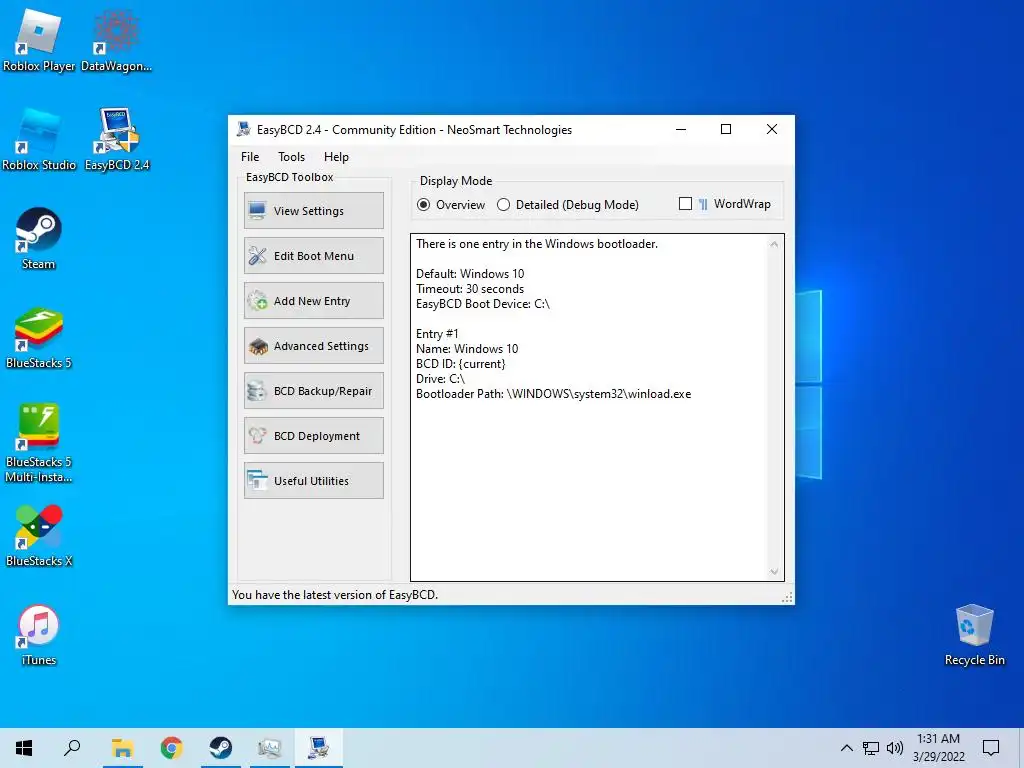Enable WordWrap checkbox
The image size is (1024, 768).
(685, 204)
